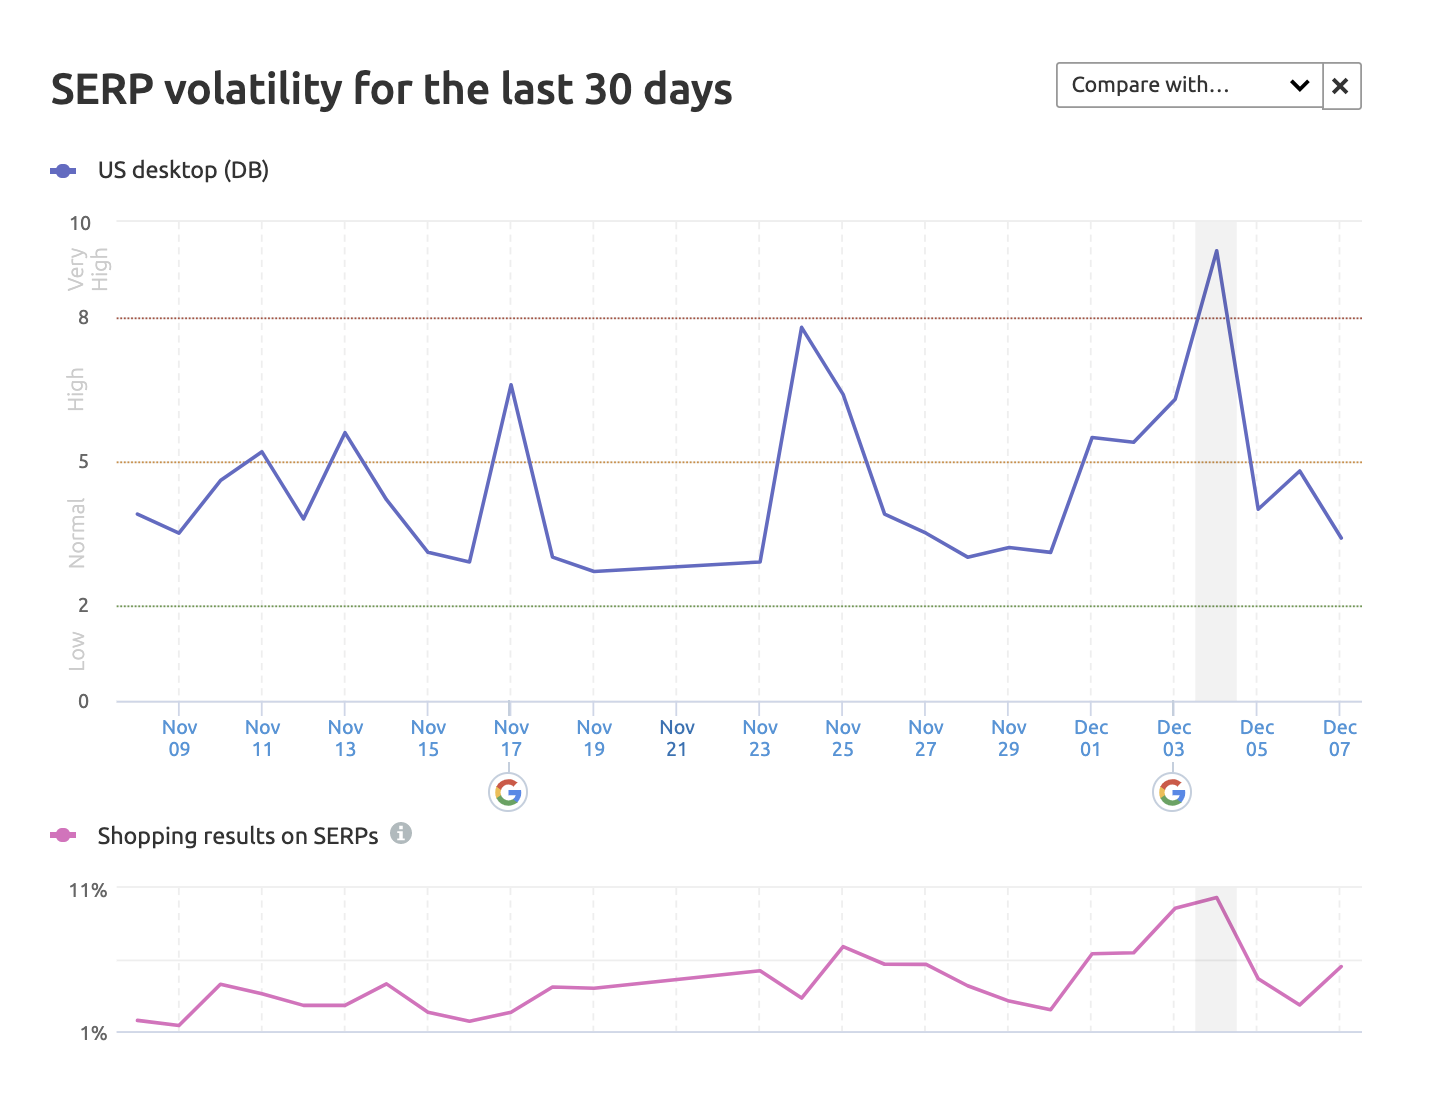1432x1096 pixels.
Task: Toggle the Shopping results on SERPs series
Action: [237, 835]
